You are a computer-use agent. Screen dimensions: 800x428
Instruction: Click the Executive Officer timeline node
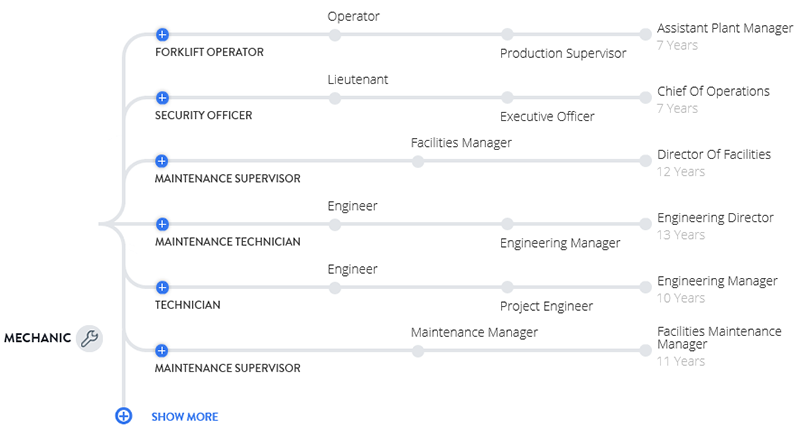click(507, 98)
